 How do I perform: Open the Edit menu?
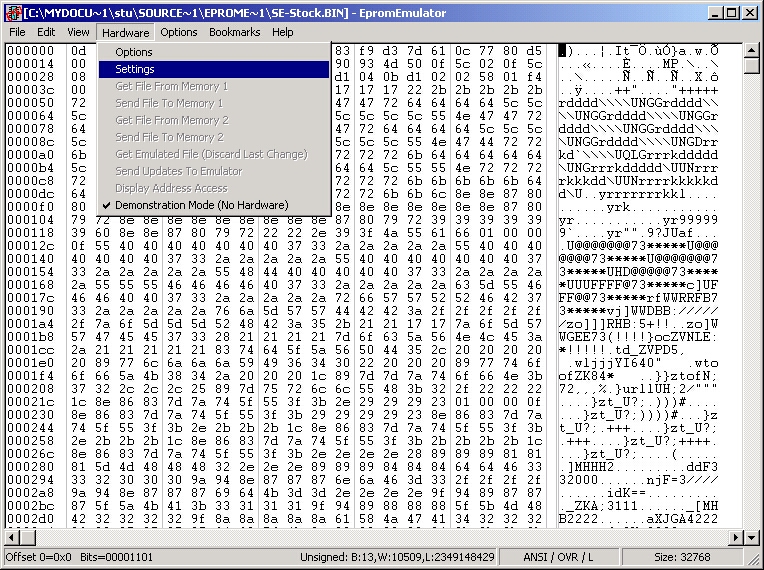46,32
